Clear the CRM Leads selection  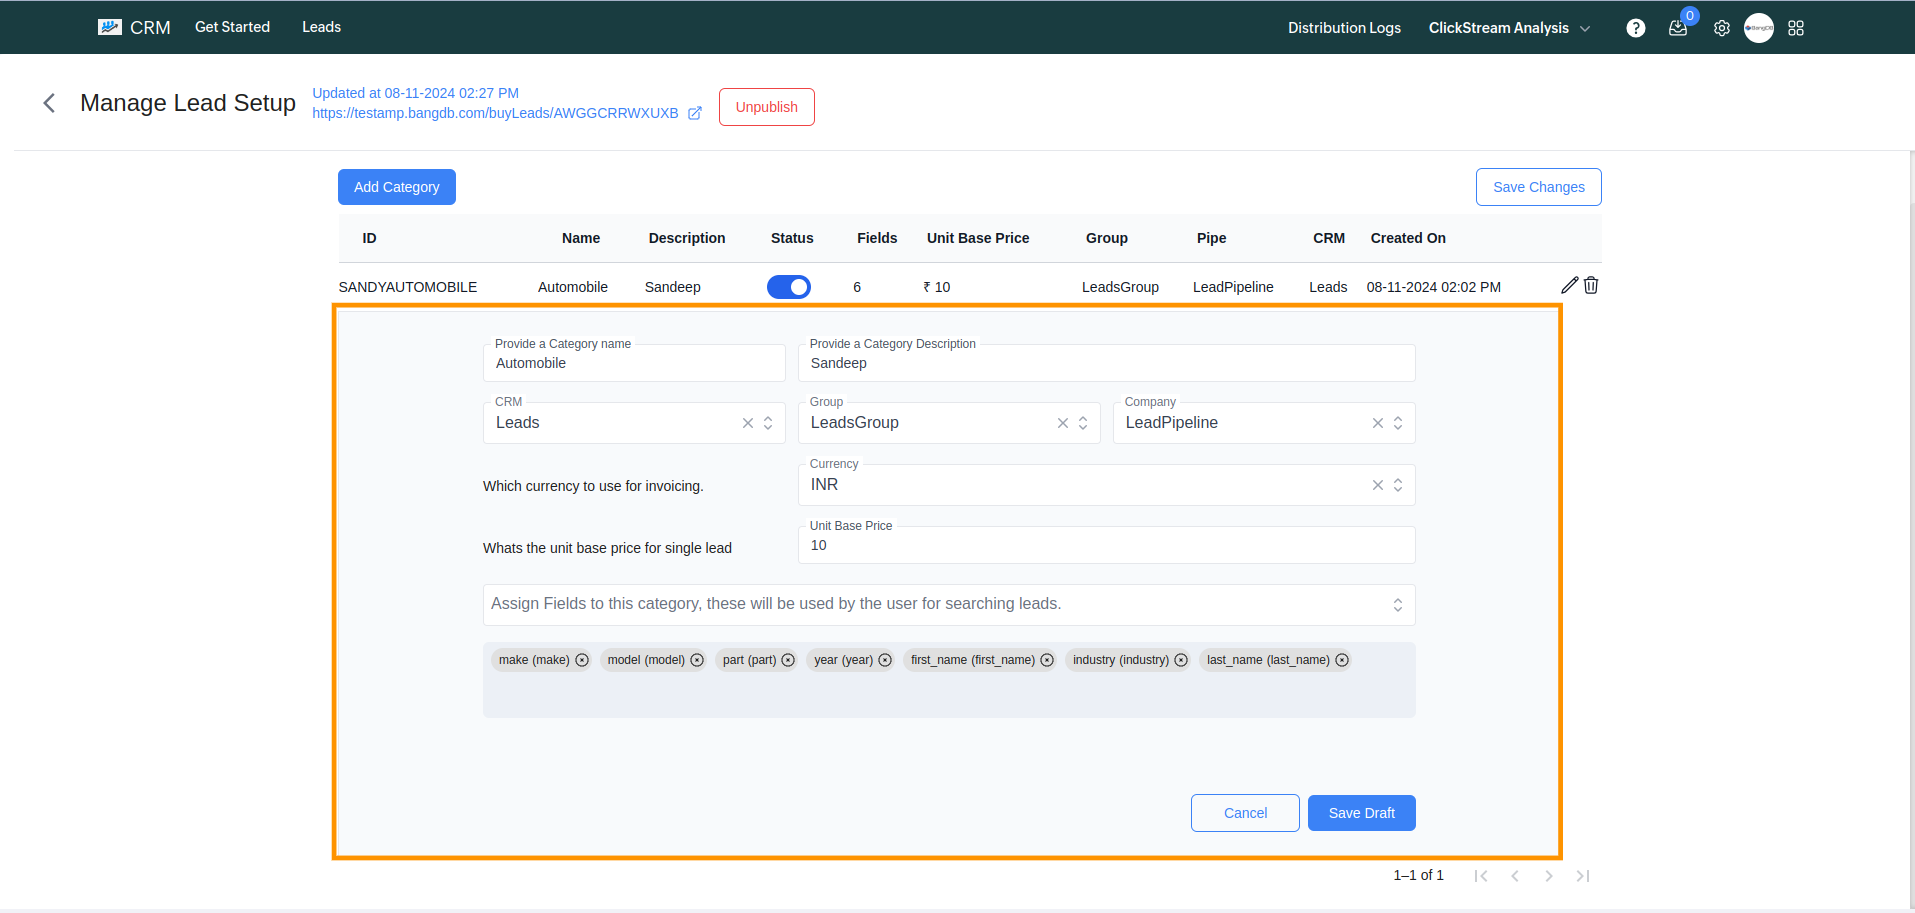pos(748,423)
